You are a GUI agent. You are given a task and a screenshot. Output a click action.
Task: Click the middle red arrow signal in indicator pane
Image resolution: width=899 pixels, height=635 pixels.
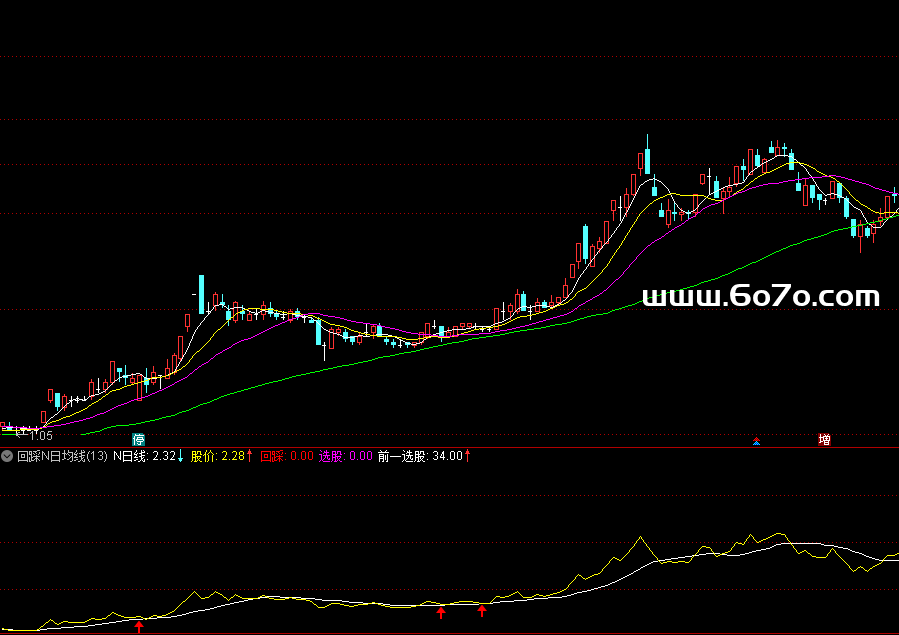(x=441, y=612)
